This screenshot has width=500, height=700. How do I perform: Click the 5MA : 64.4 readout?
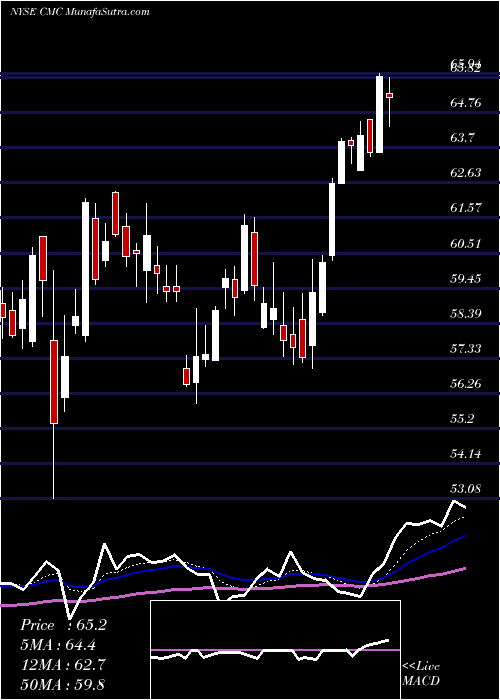coord(58,645)
